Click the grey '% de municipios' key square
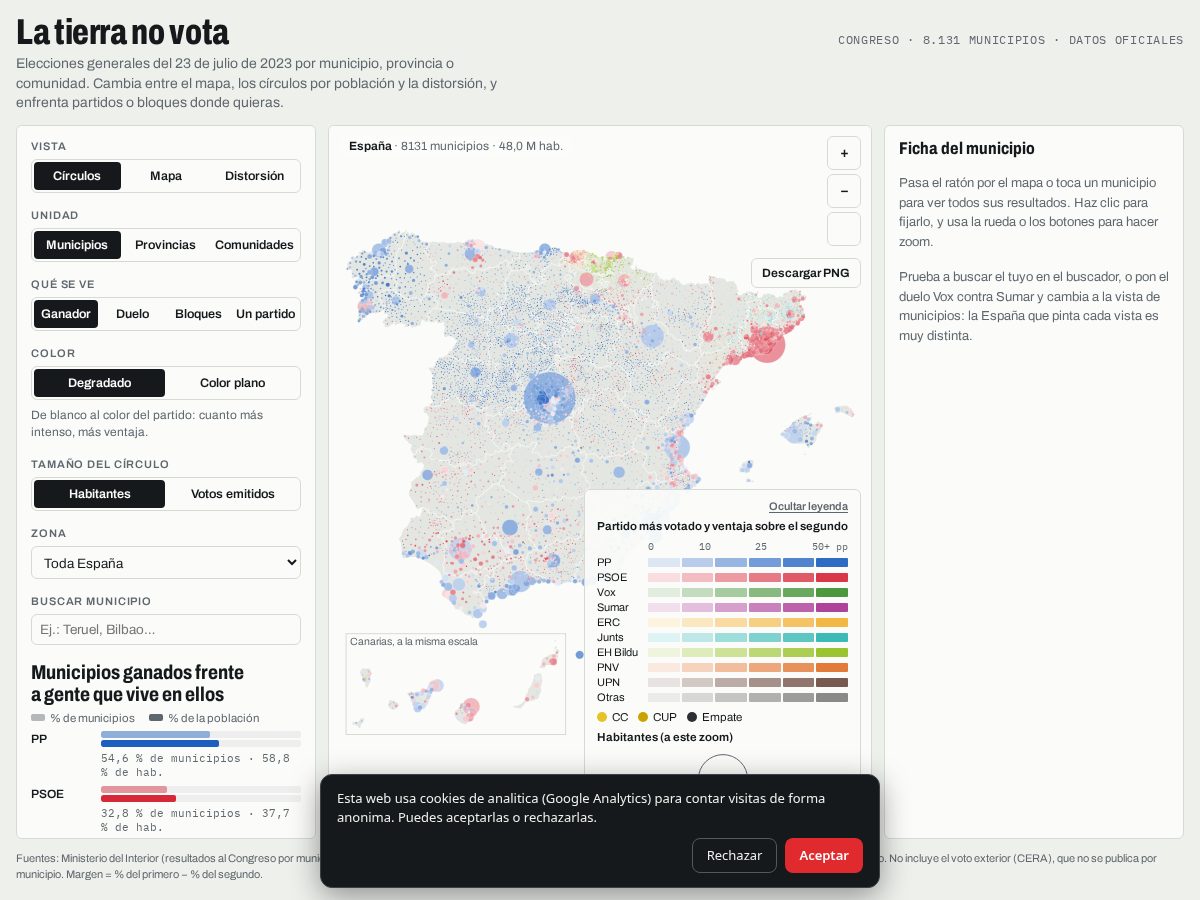Viewport: 1200px width, 900px height. [38, 718]
